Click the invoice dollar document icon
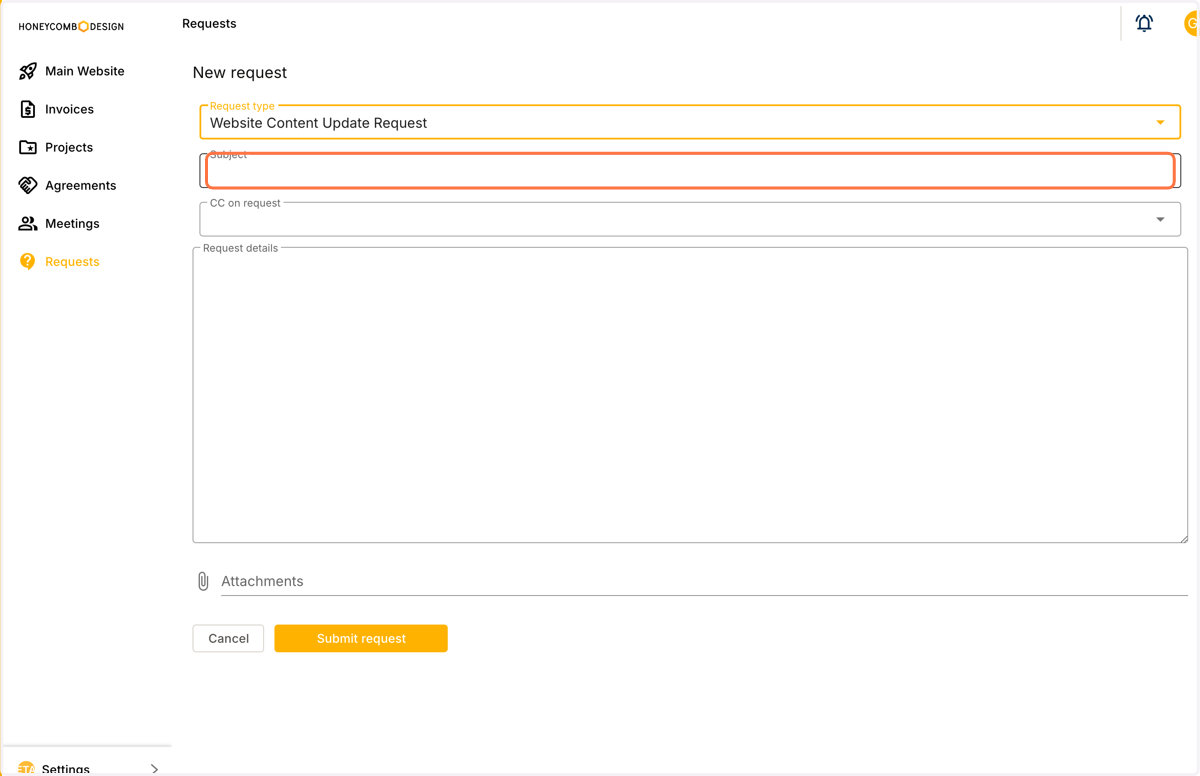The image size is (1200, 776). 28,109
